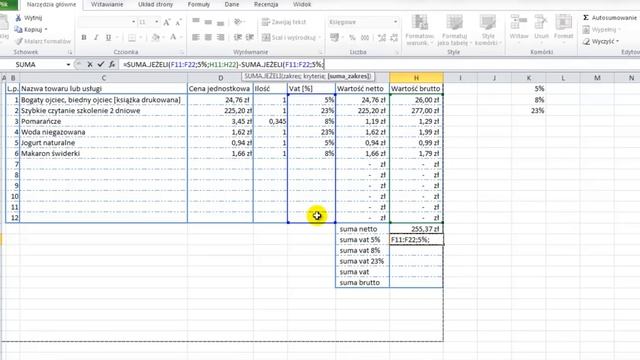Image resolution: width=640 pixels, height=360 pixels.
Task: Open the Układ strony ribbon tab
Action: 155,4
